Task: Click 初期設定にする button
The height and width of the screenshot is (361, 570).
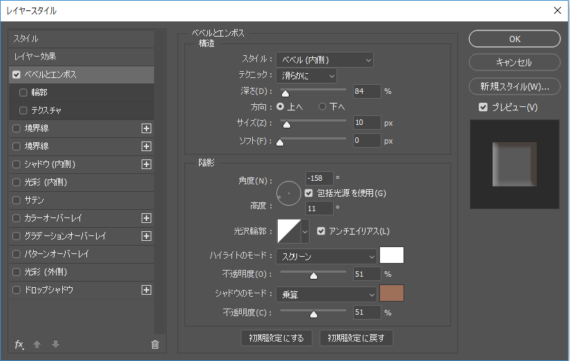Action: [x=277, y=338]
